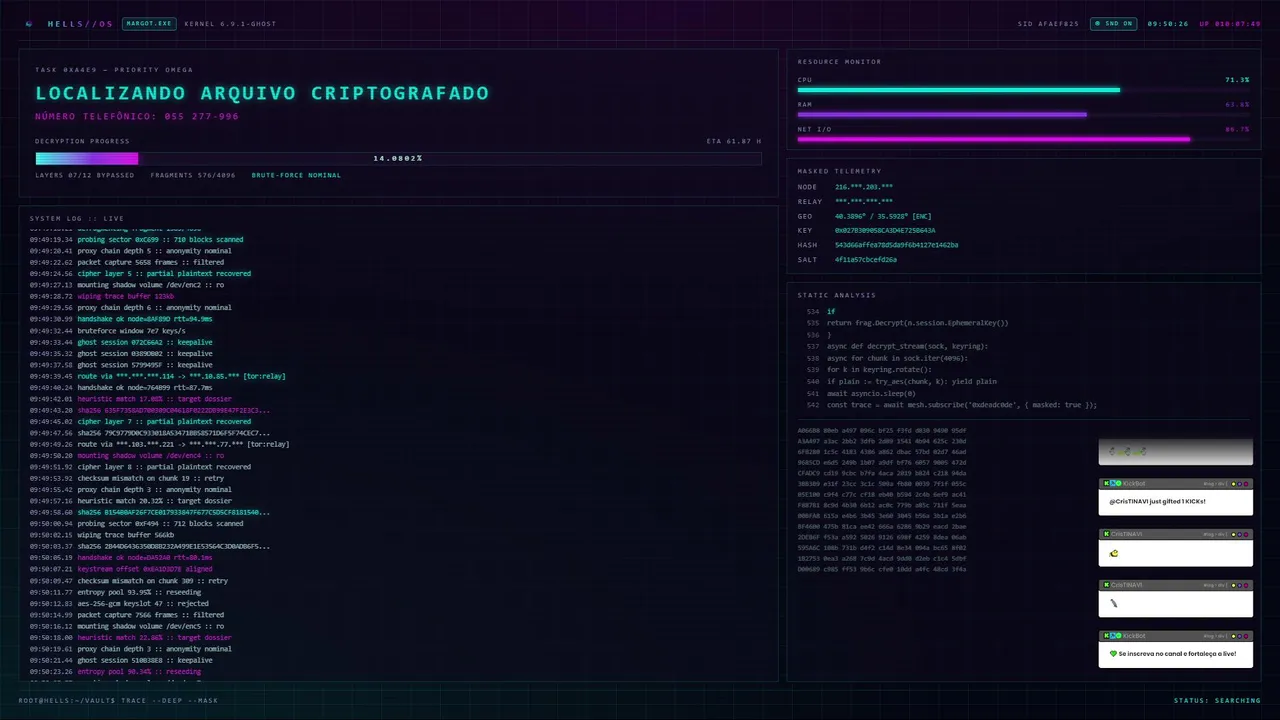Click the SALT value 4f11a57cbcefd26a

pos(866,259)
